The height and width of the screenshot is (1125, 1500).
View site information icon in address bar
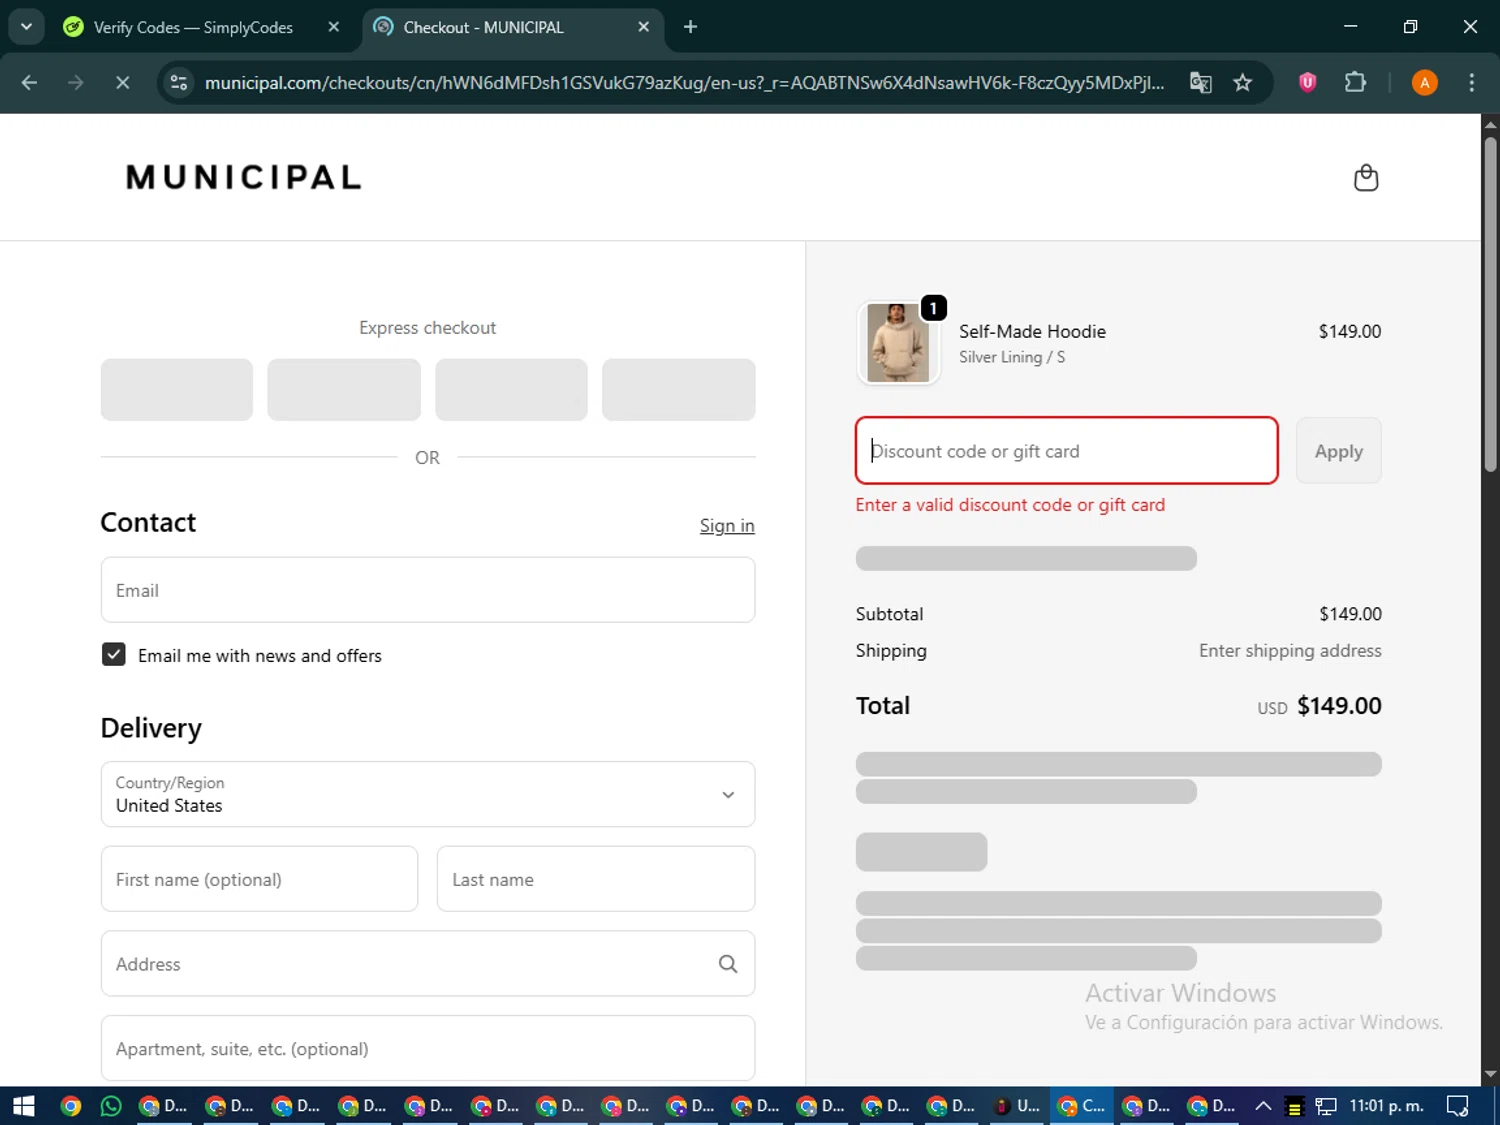pos(179,83)
